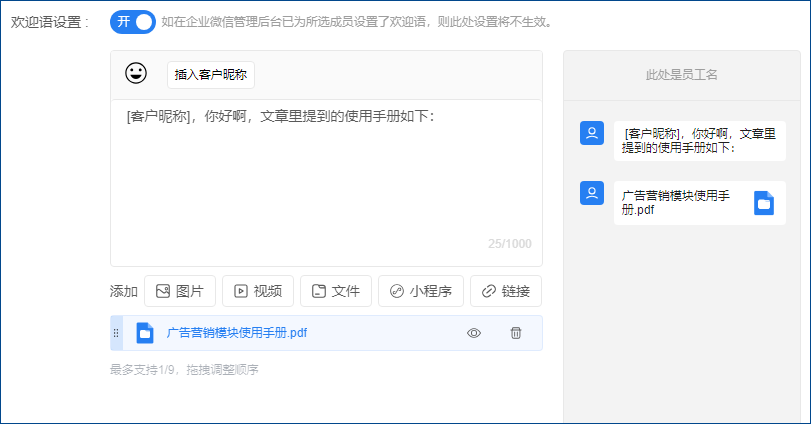The height and width of the screenshot is (424, 811).
Task: Add a link via 链接 button
Action: 506,291
